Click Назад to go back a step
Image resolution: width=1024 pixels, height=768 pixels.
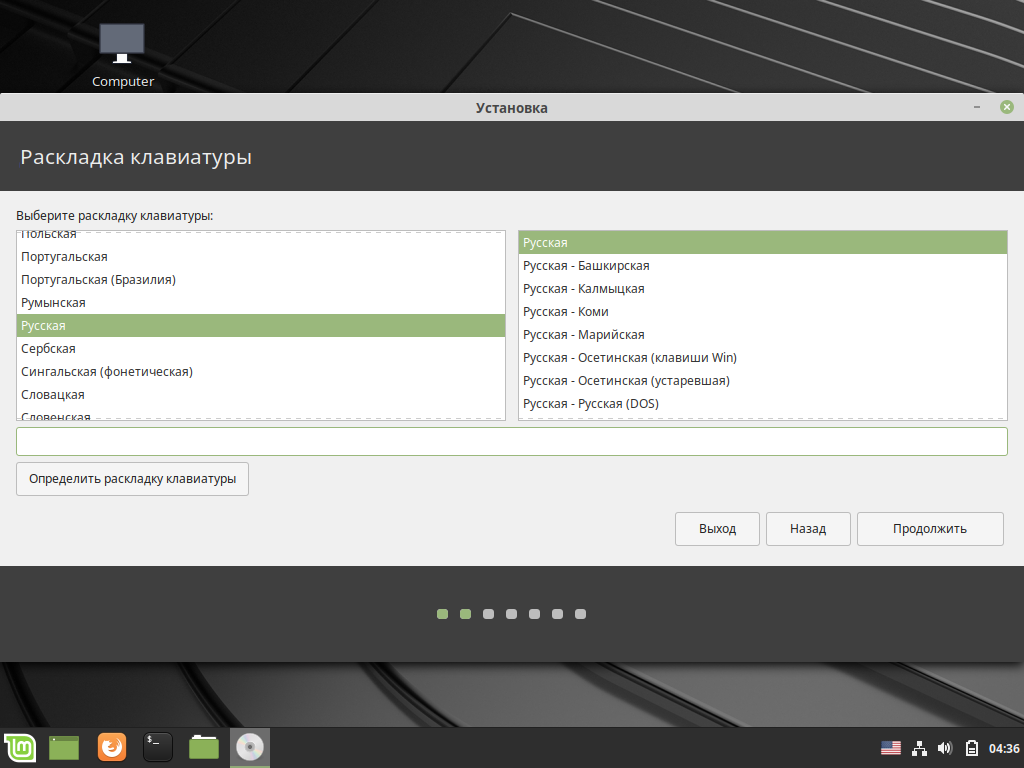tap(807, 528)
